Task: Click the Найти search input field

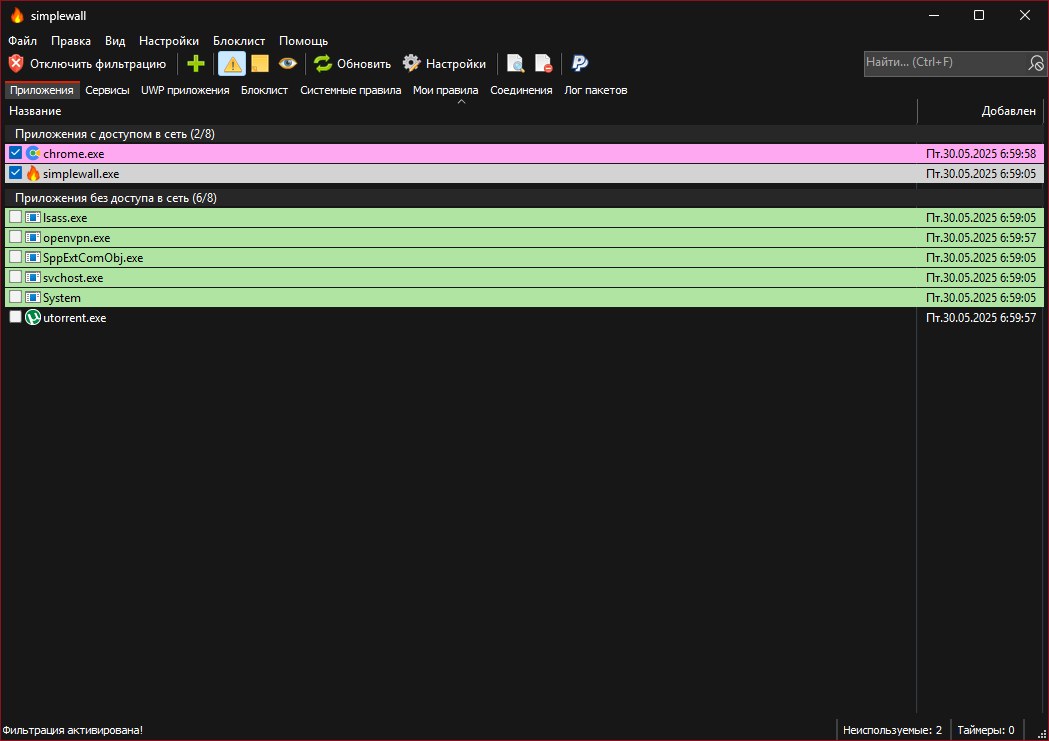Action: [945, 63]
